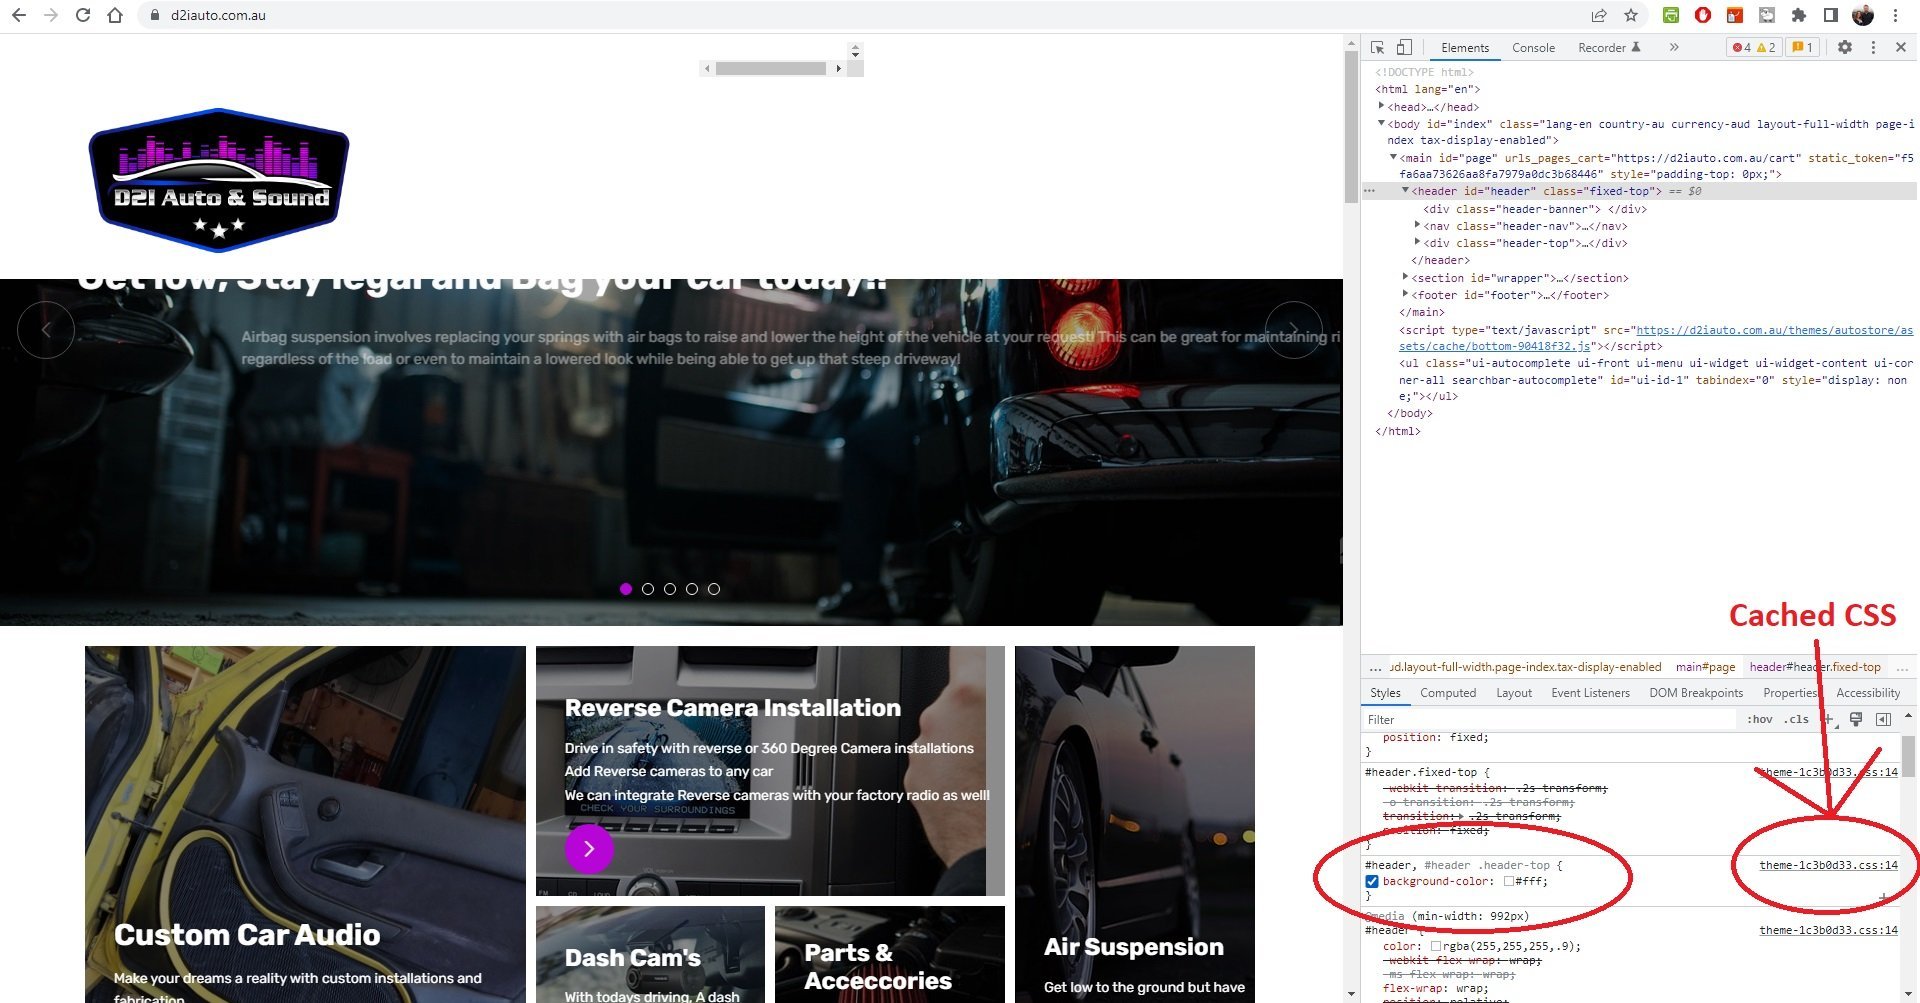
Task: Toggle the computed styles sidebar icon
Action: [1884, 719]
